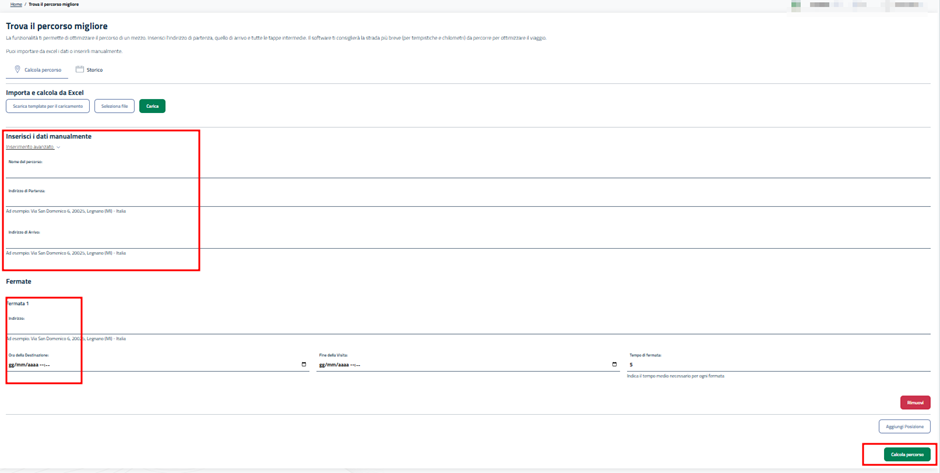Switch to the Storico tab

pyautogui.click(x=94, y=70)
